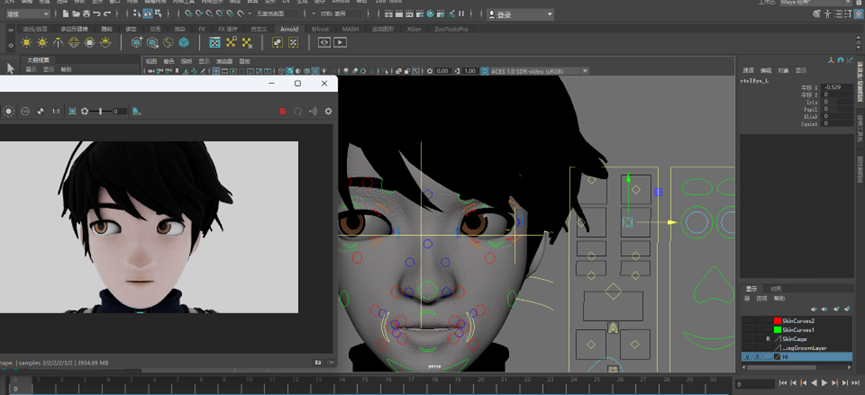Screen dimensions: 865x395
Task: Create Arnold skydome light from shelf
Action: coord(73,42)
